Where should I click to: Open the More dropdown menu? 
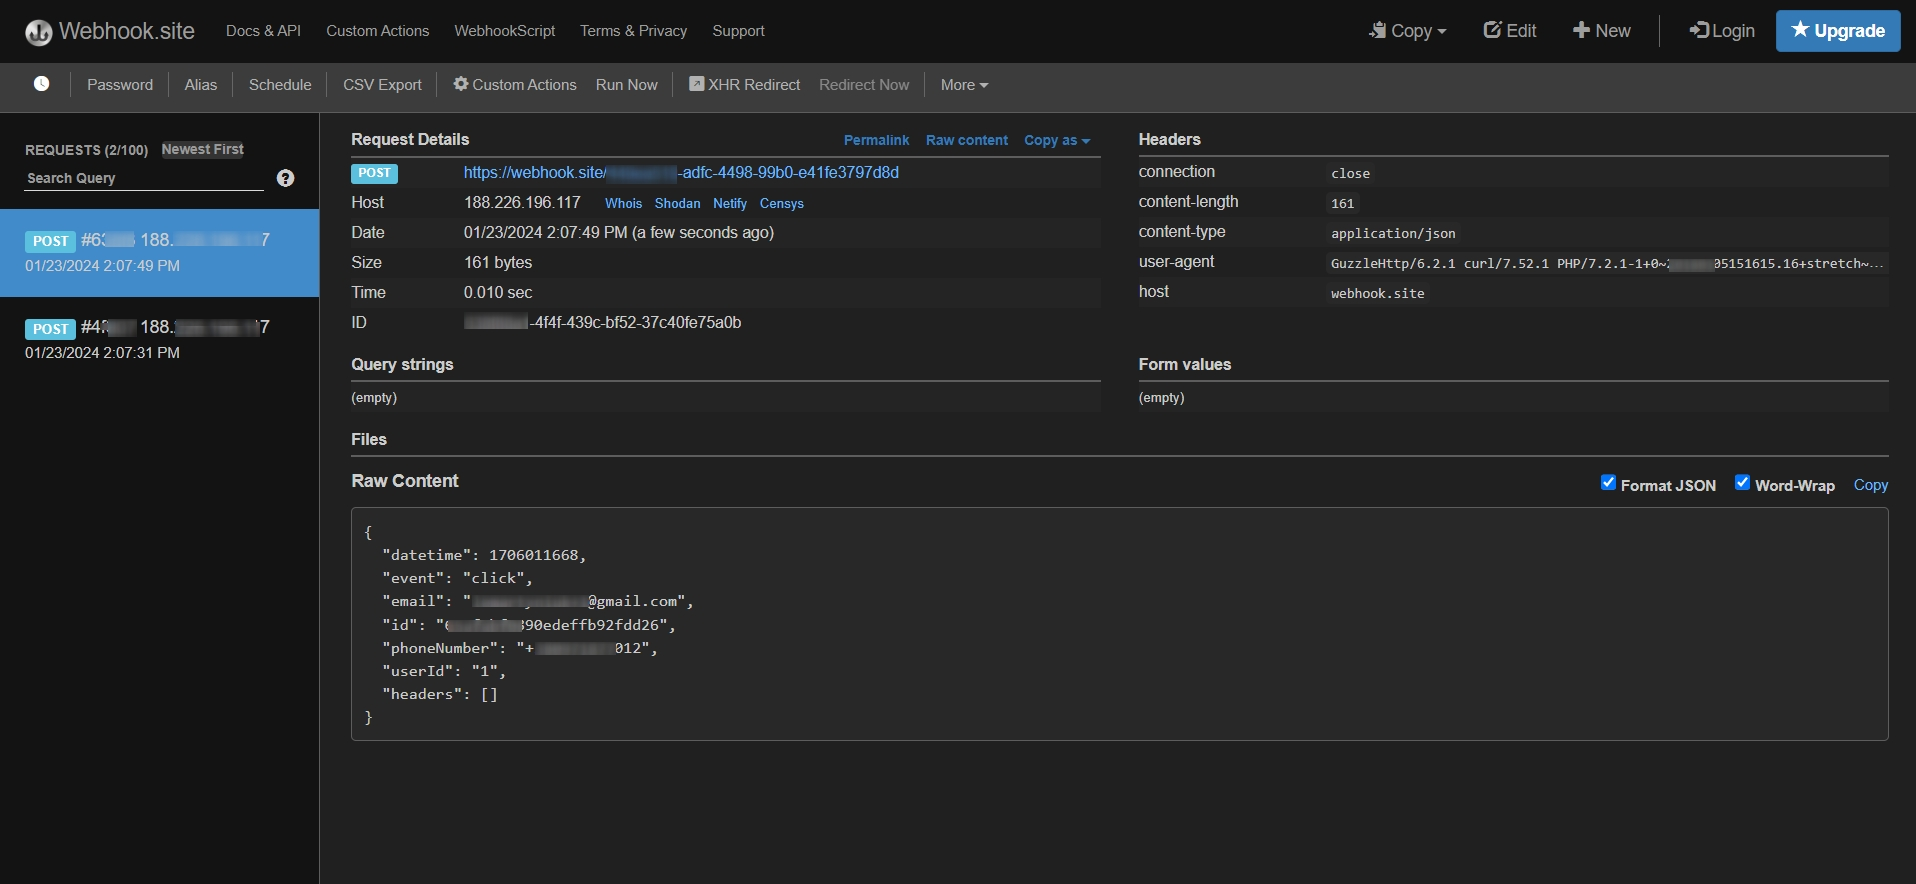(963, 85)
